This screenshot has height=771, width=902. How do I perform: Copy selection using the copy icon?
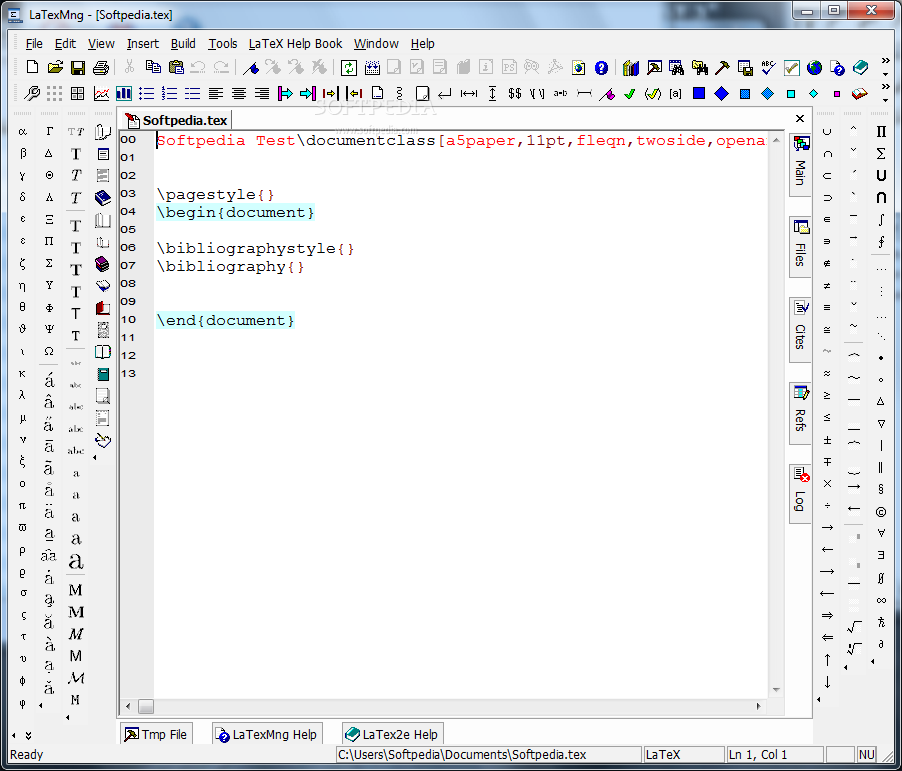coord(153,67)
